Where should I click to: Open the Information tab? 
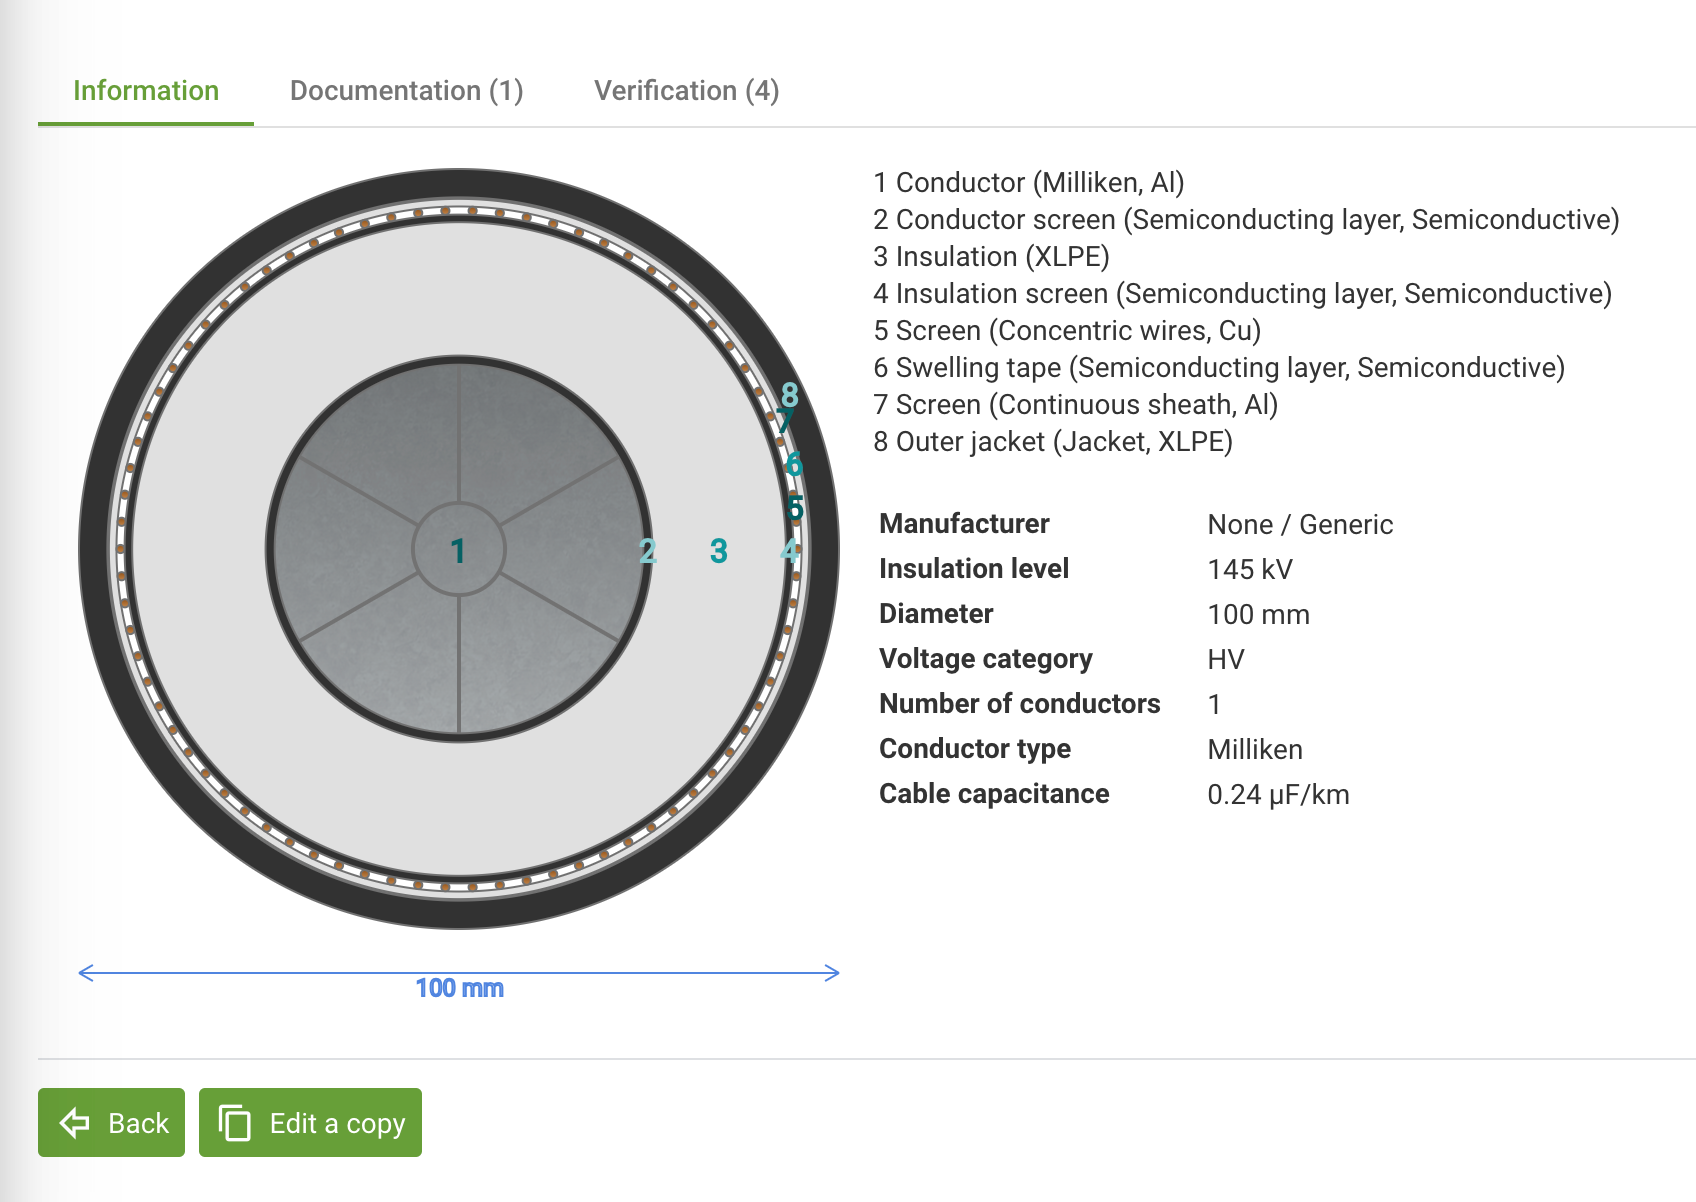(x=146, y=91)
